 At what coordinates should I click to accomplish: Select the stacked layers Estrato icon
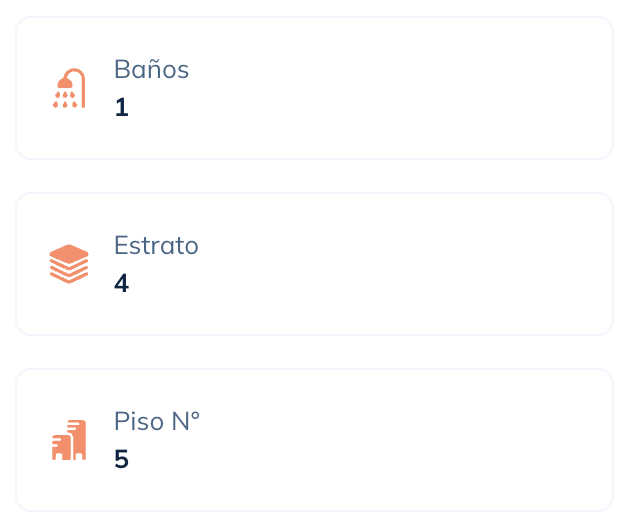tap(69, 264)
